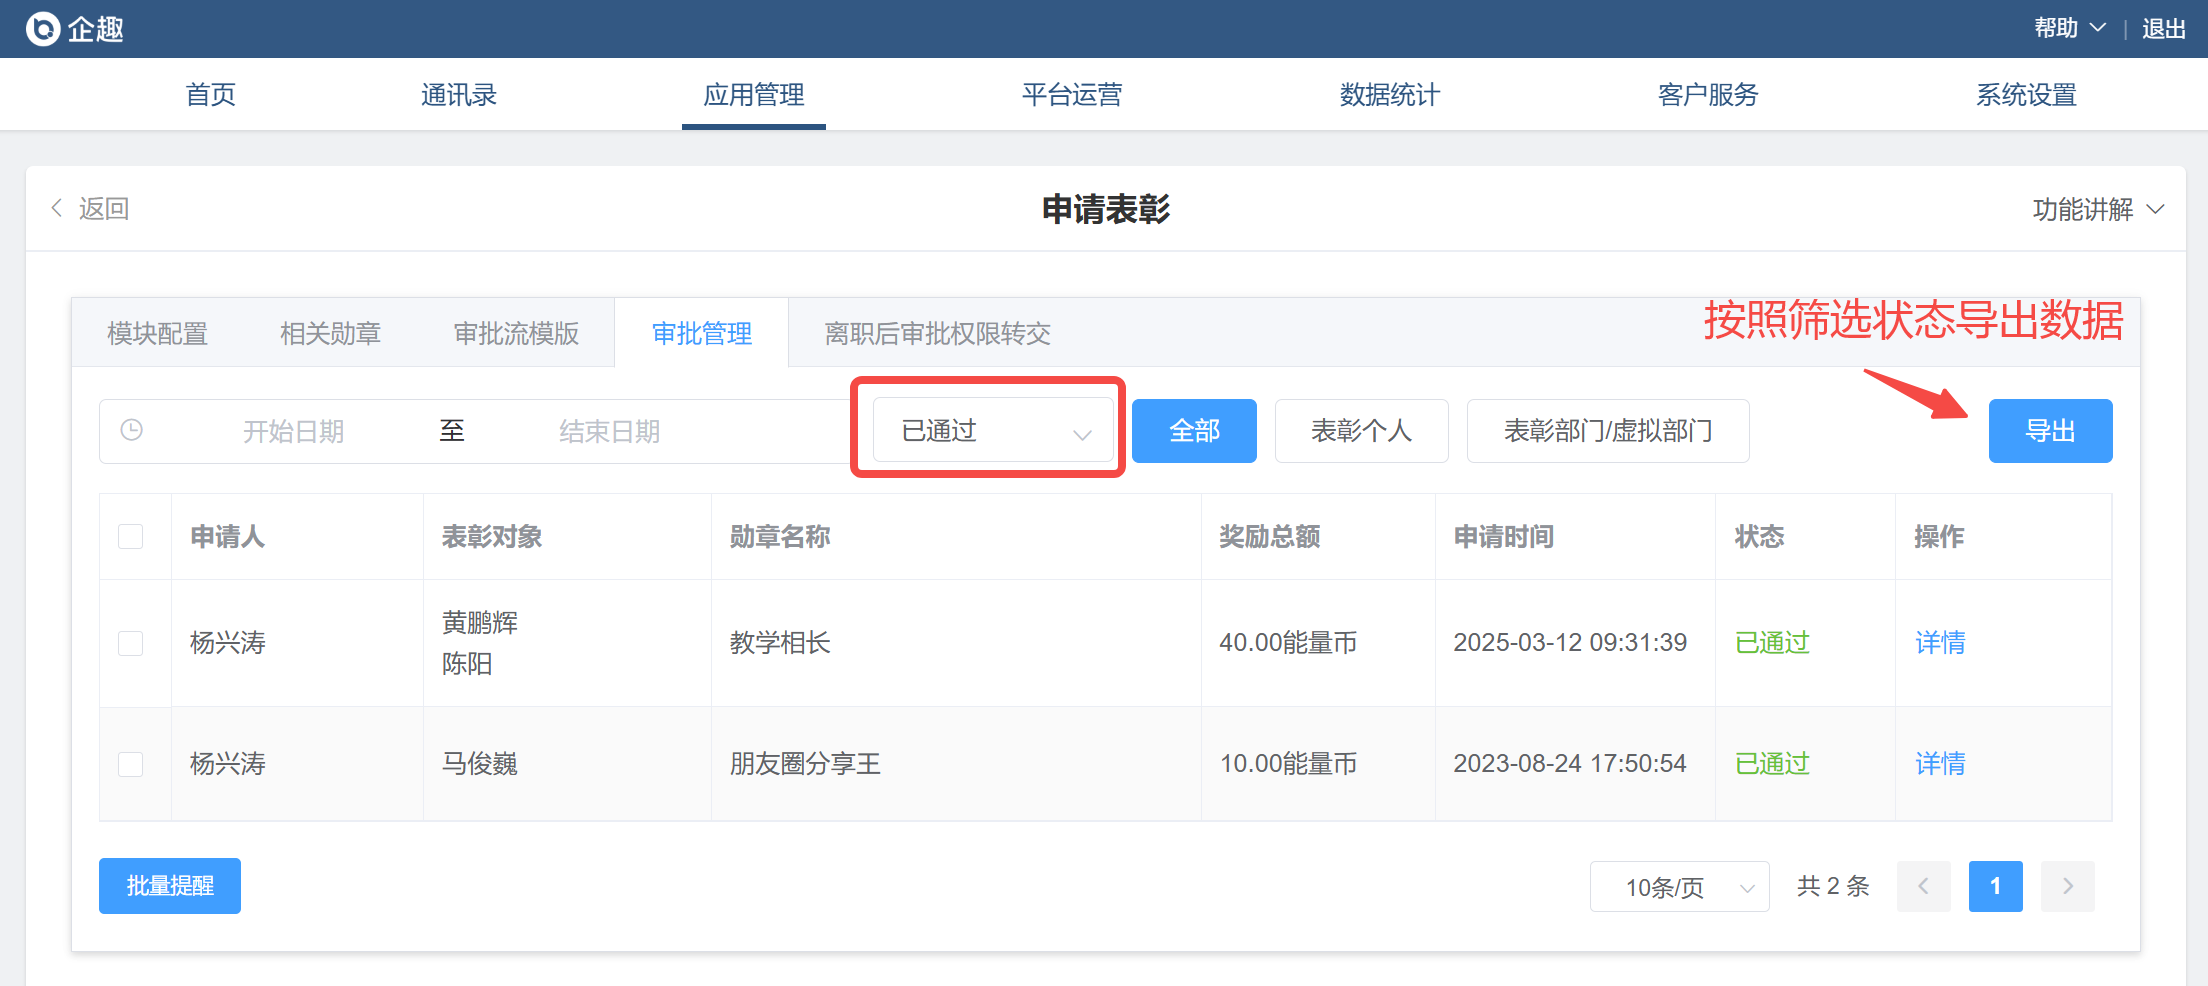Toggle the select-all checkbox in table header
2208x986 pixels.
point(131,537)
